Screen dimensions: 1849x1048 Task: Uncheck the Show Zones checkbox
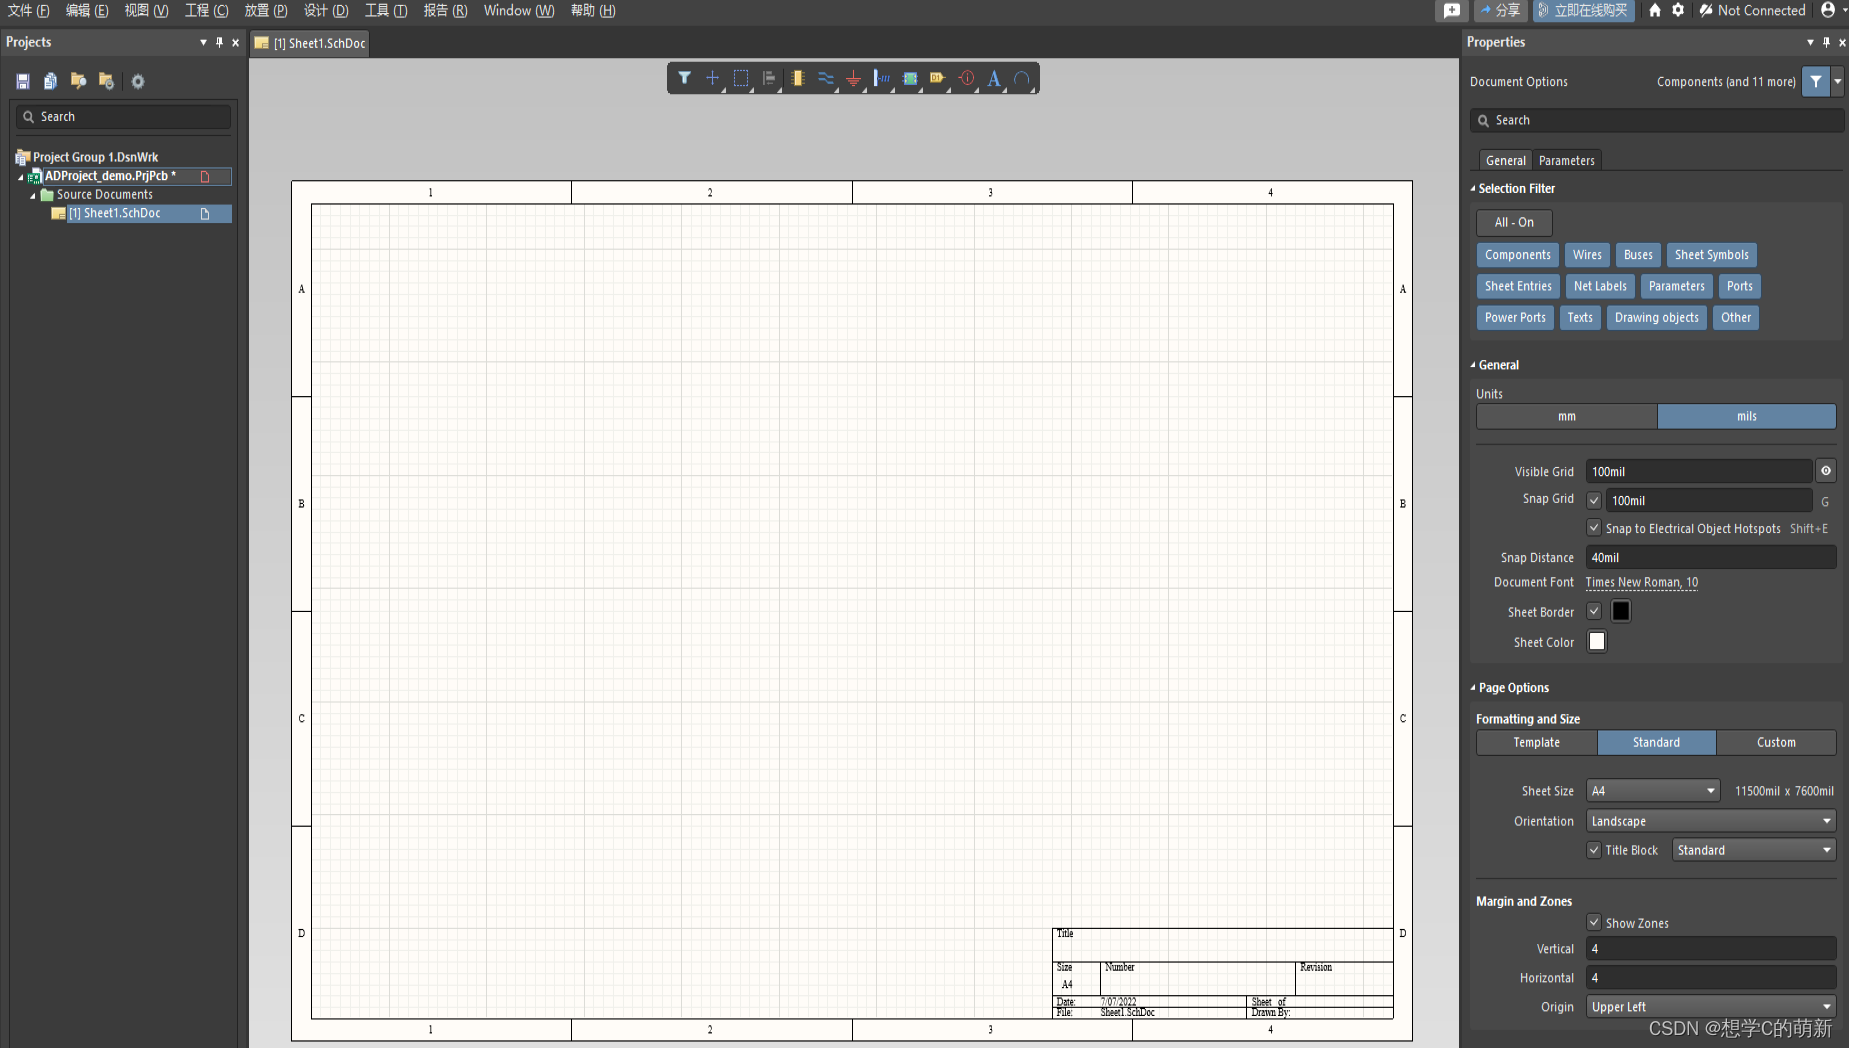1594,923
